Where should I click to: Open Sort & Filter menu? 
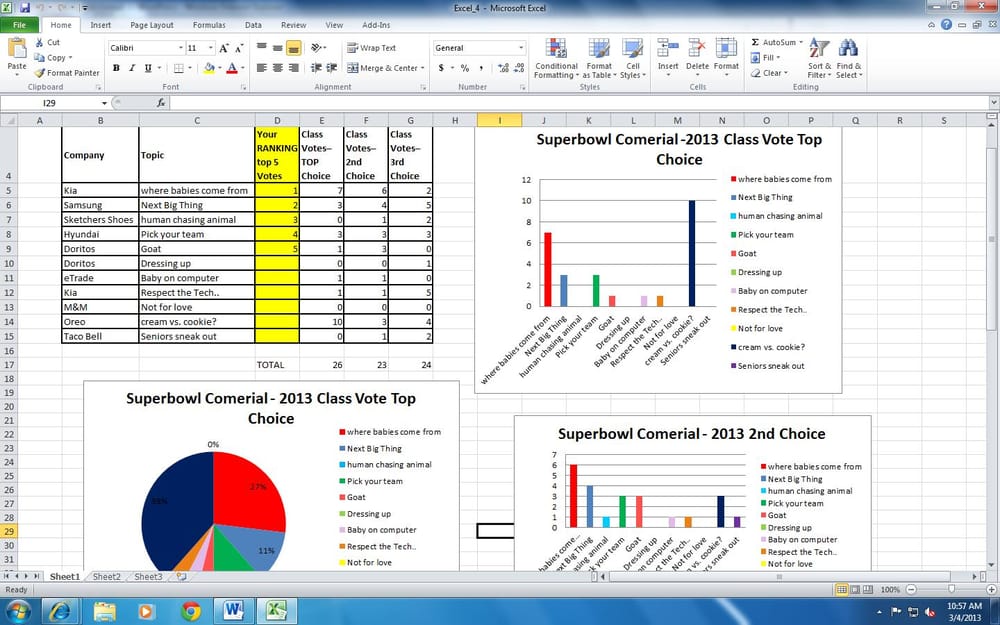point(819,58)
